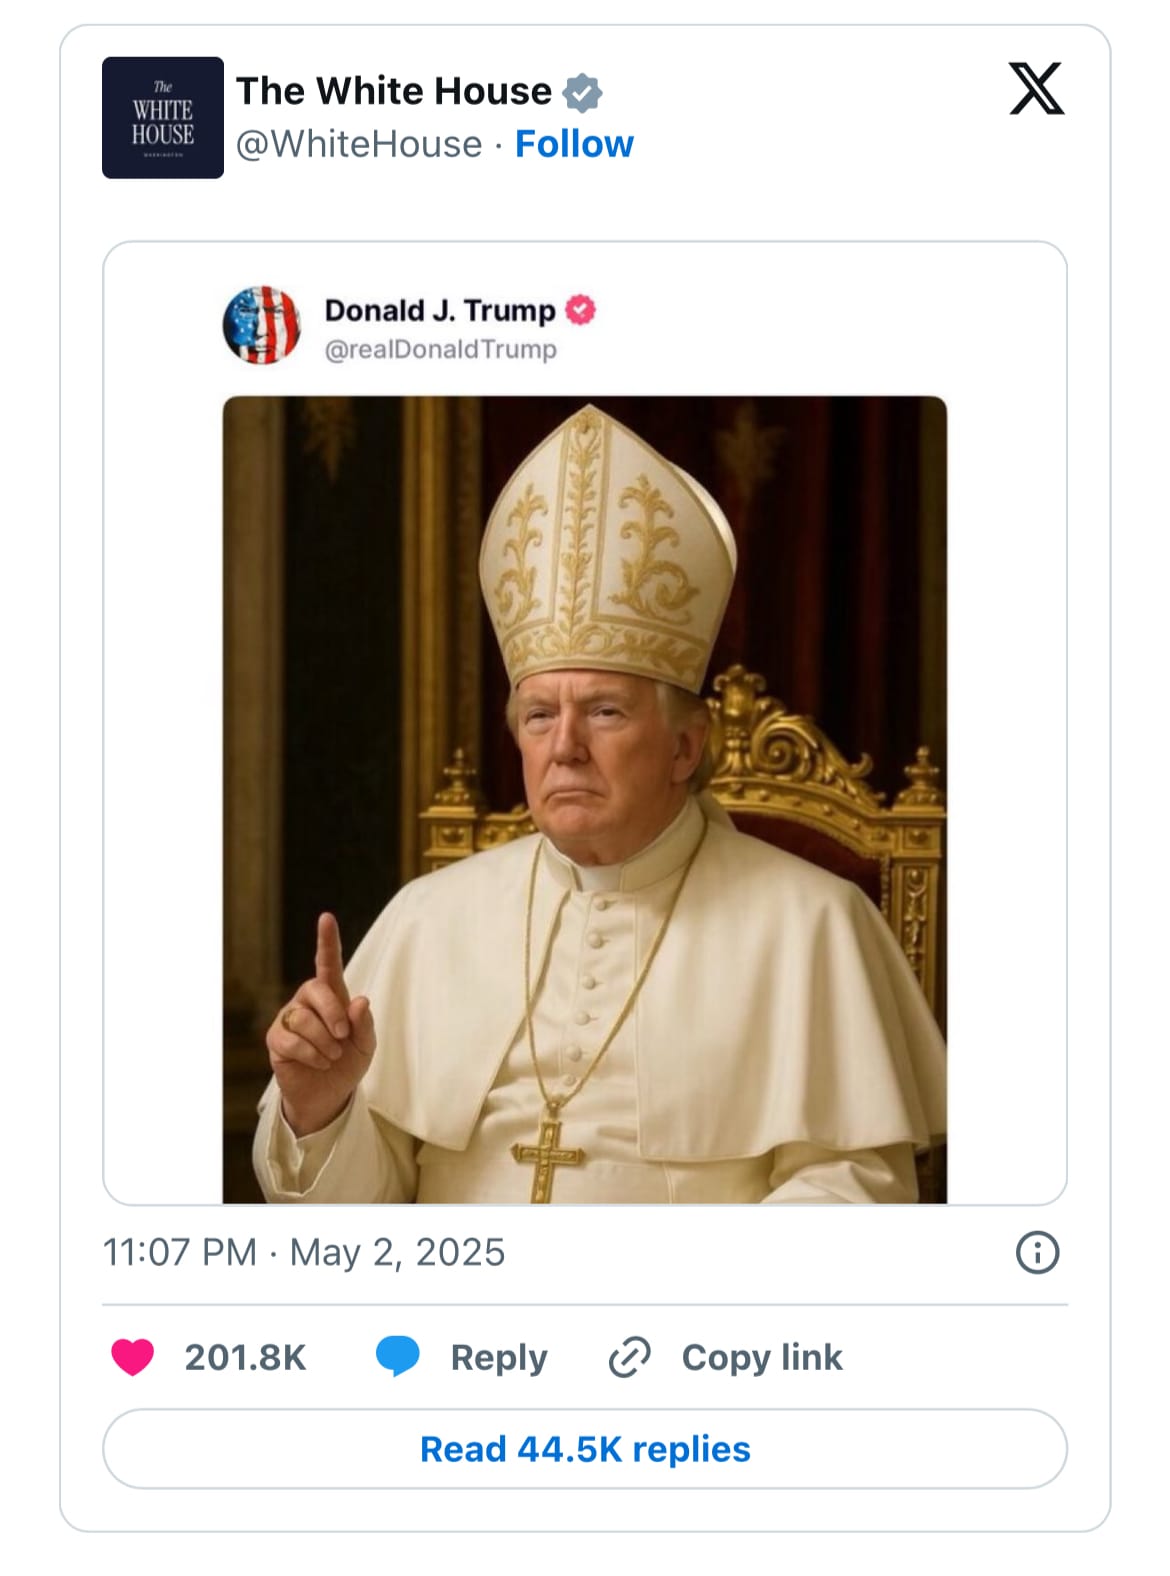
Task: Click The White House profile avatar
Action: pyautogui.click(x=162, y=118)
